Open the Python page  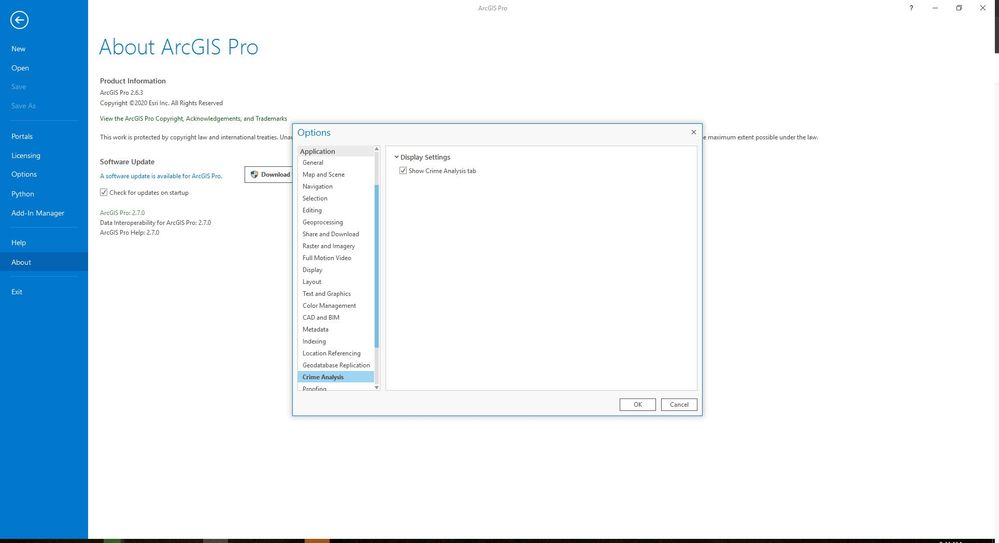(22, 194)
